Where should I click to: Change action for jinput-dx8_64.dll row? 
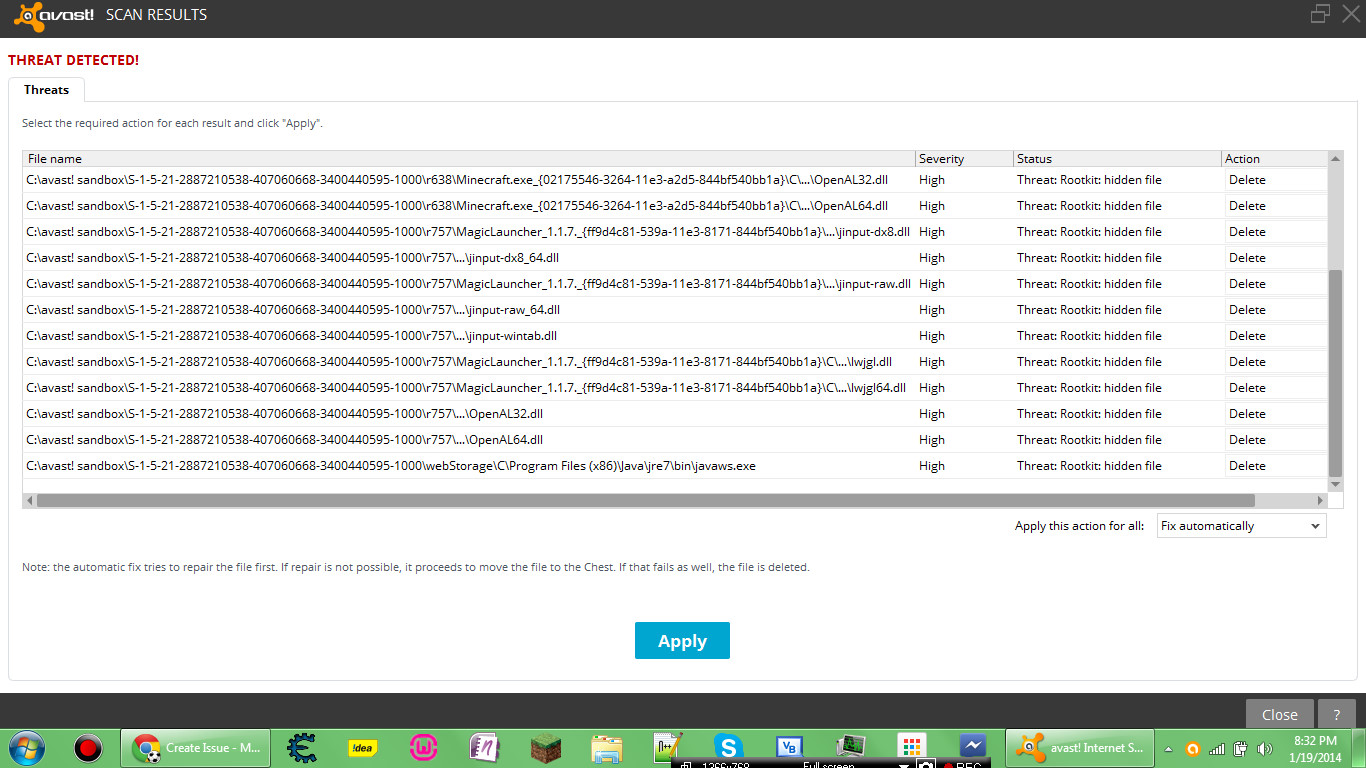pos(1276,258)
